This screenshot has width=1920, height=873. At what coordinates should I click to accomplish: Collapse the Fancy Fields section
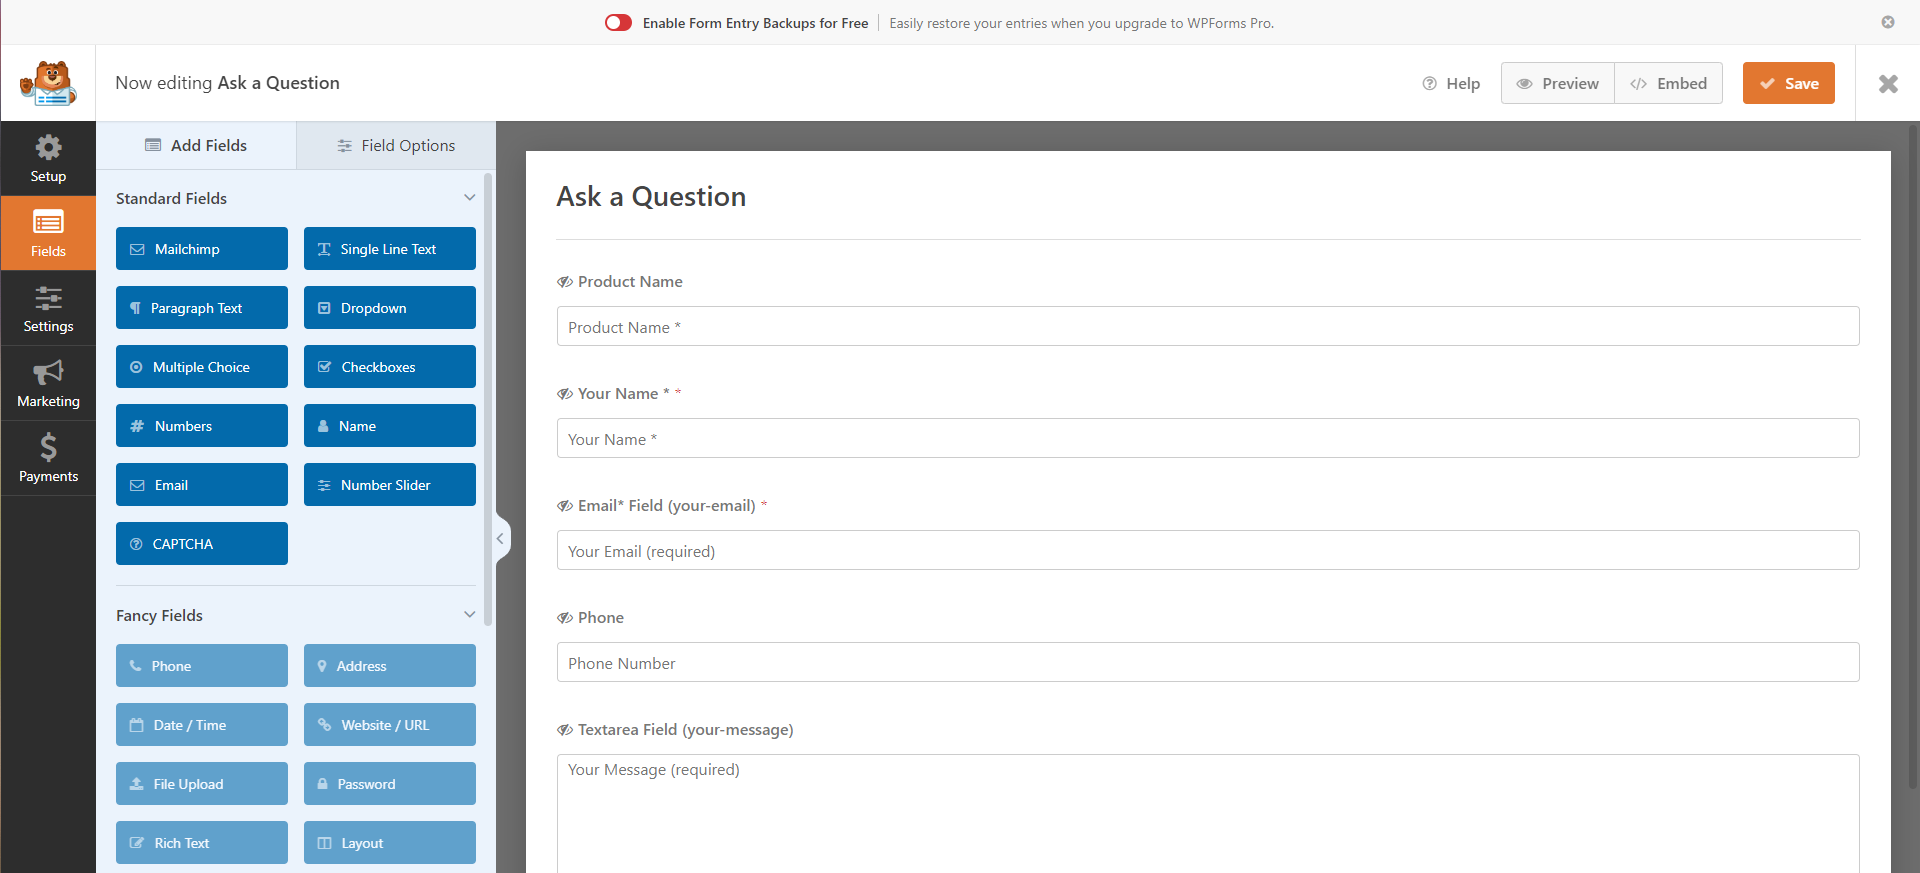click(x=469, y=615)
